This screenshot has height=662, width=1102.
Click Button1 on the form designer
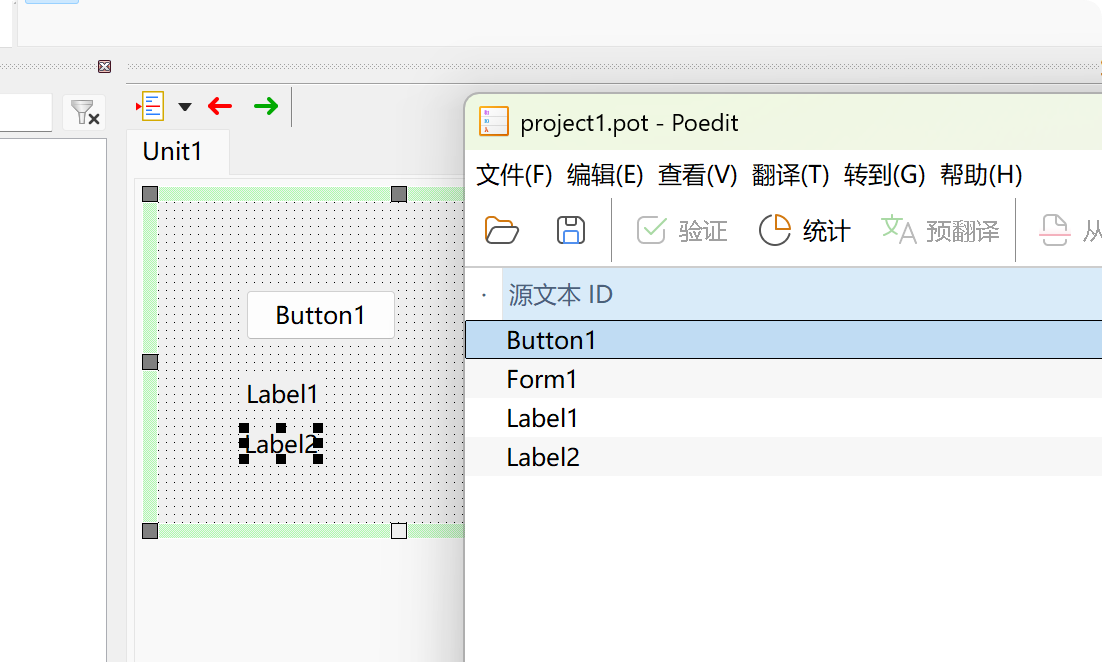[x=320, y=315]
